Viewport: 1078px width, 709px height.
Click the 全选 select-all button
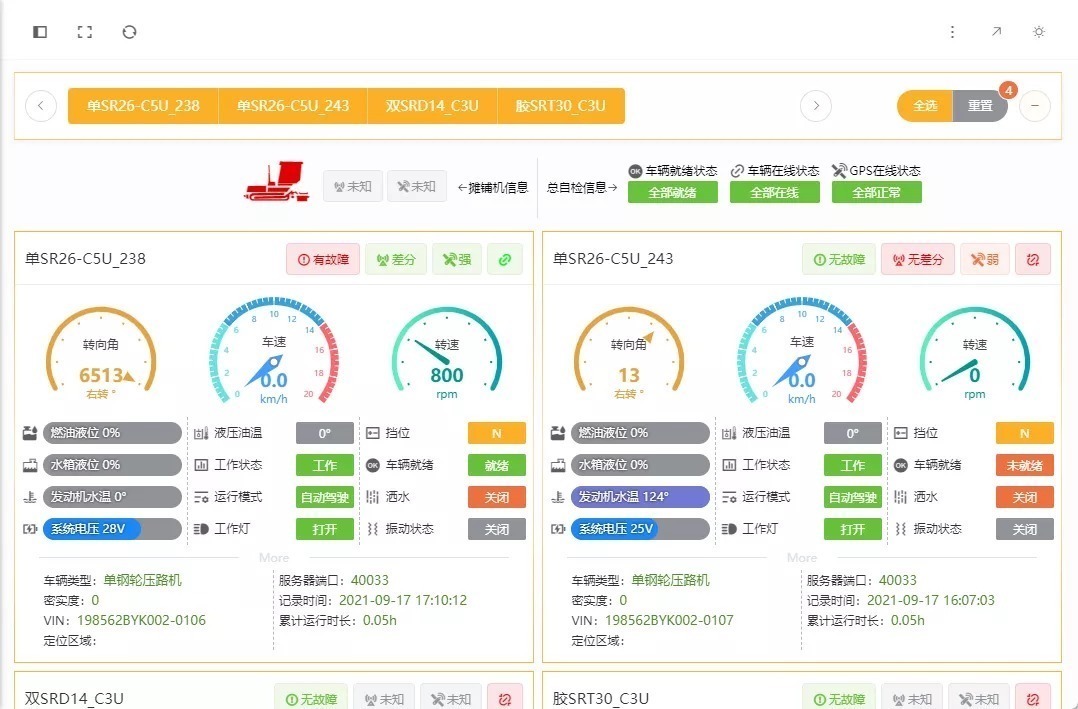pyautogui.click(x=924, y=105)
